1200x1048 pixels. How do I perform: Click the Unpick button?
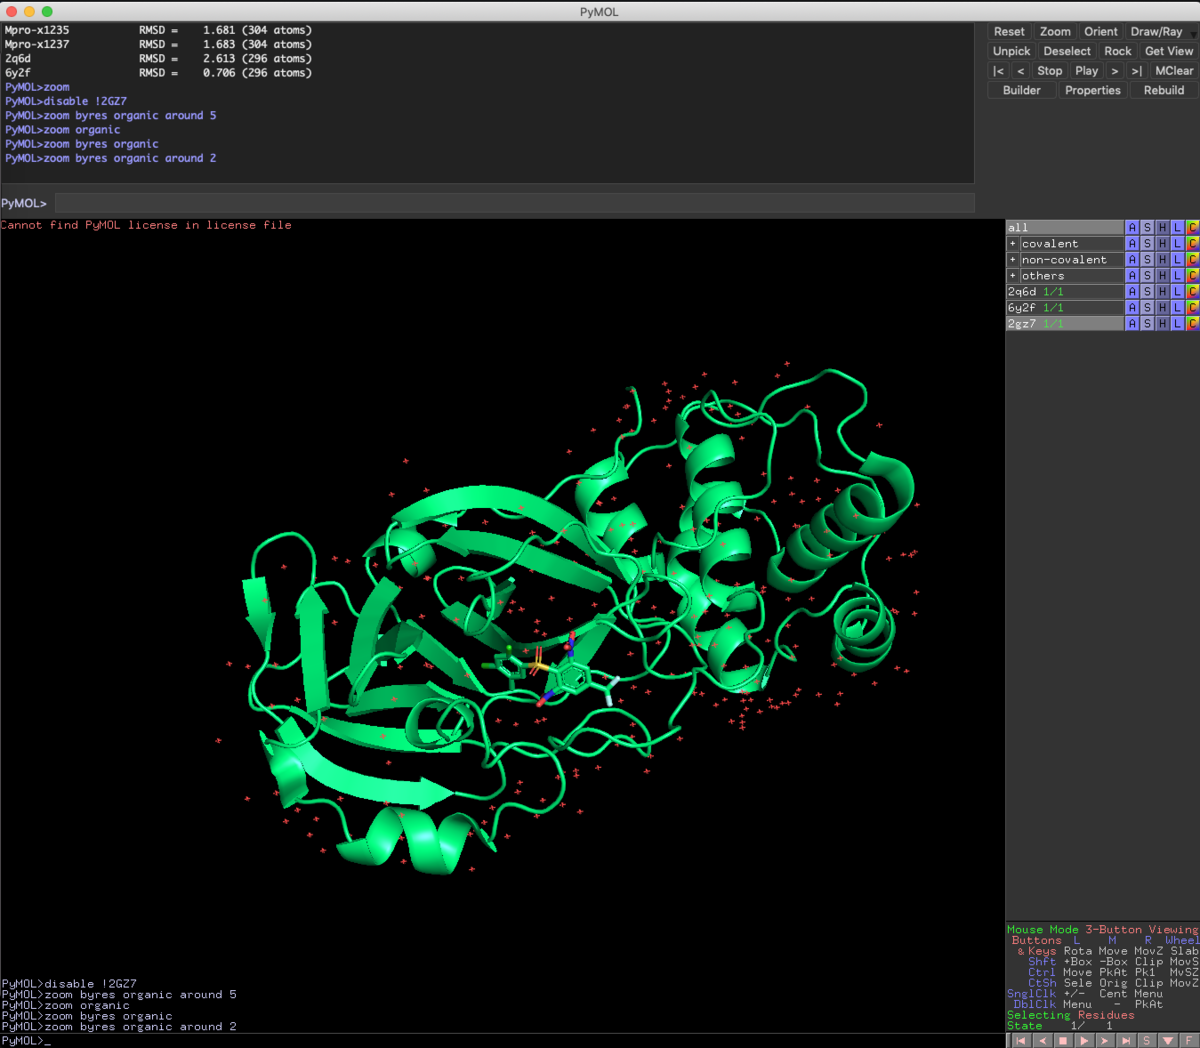click(x=1011, y=51)
